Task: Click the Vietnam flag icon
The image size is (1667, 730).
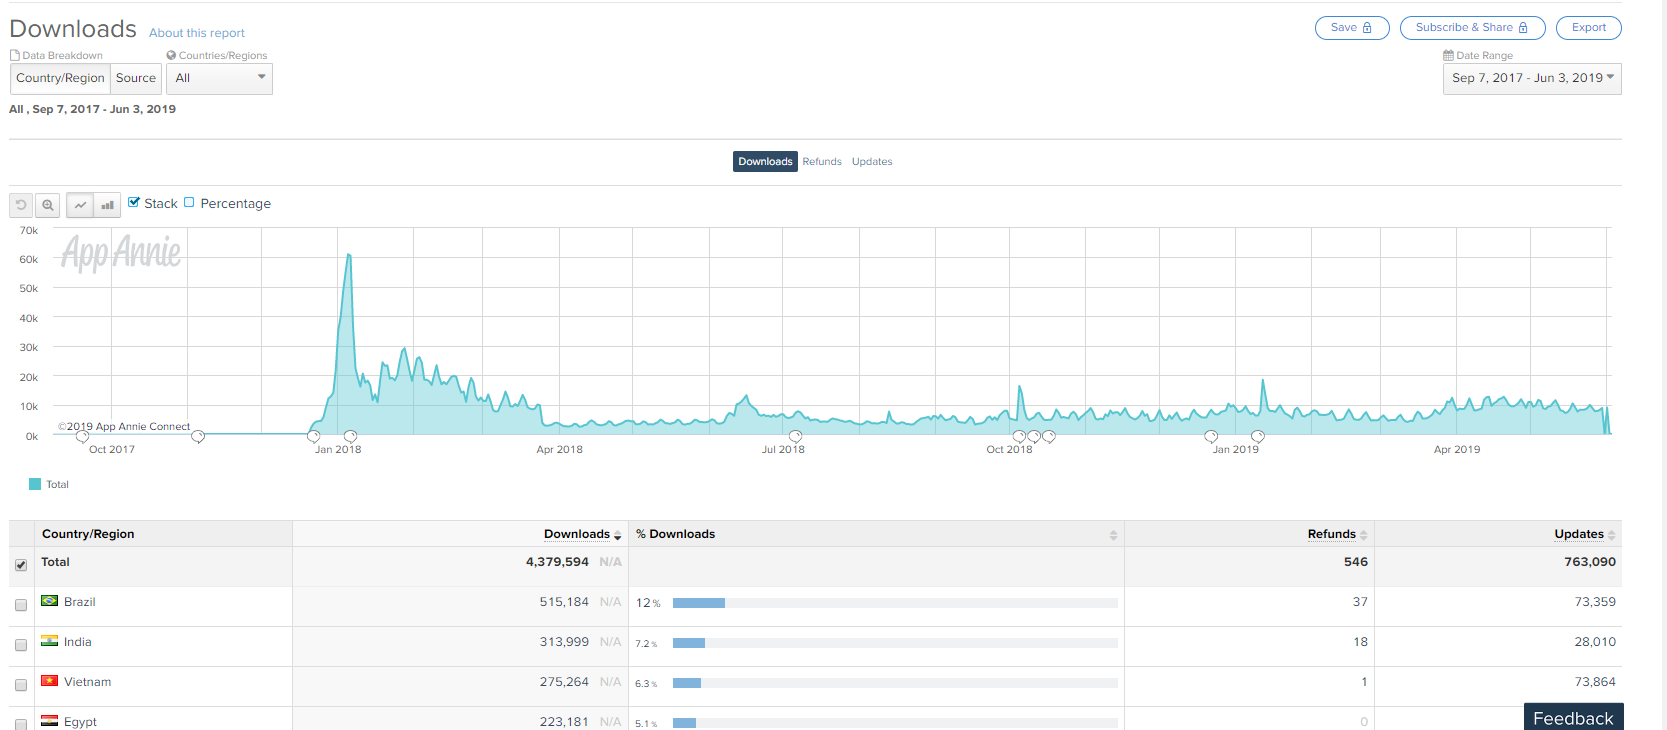Action: pyautogui.click(x=49, y=681)
